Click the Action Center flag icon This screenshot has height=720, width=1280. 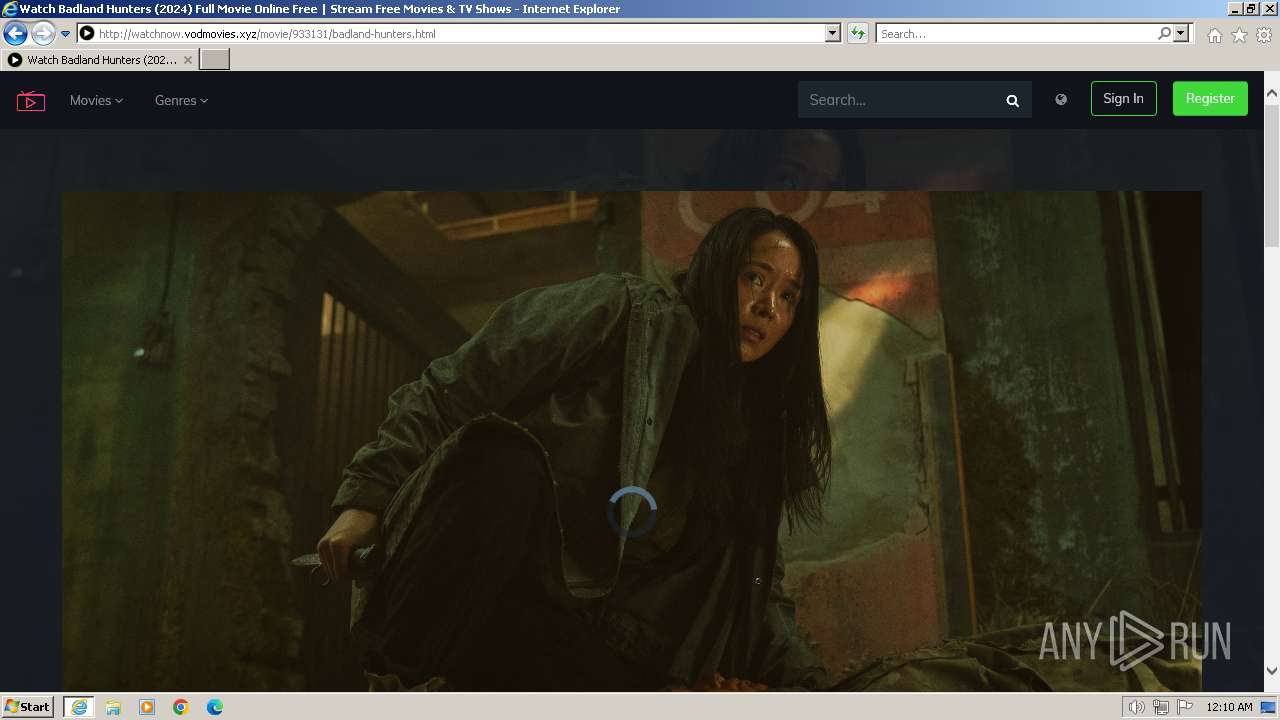pyautogui.click(x=1185, y=707)
